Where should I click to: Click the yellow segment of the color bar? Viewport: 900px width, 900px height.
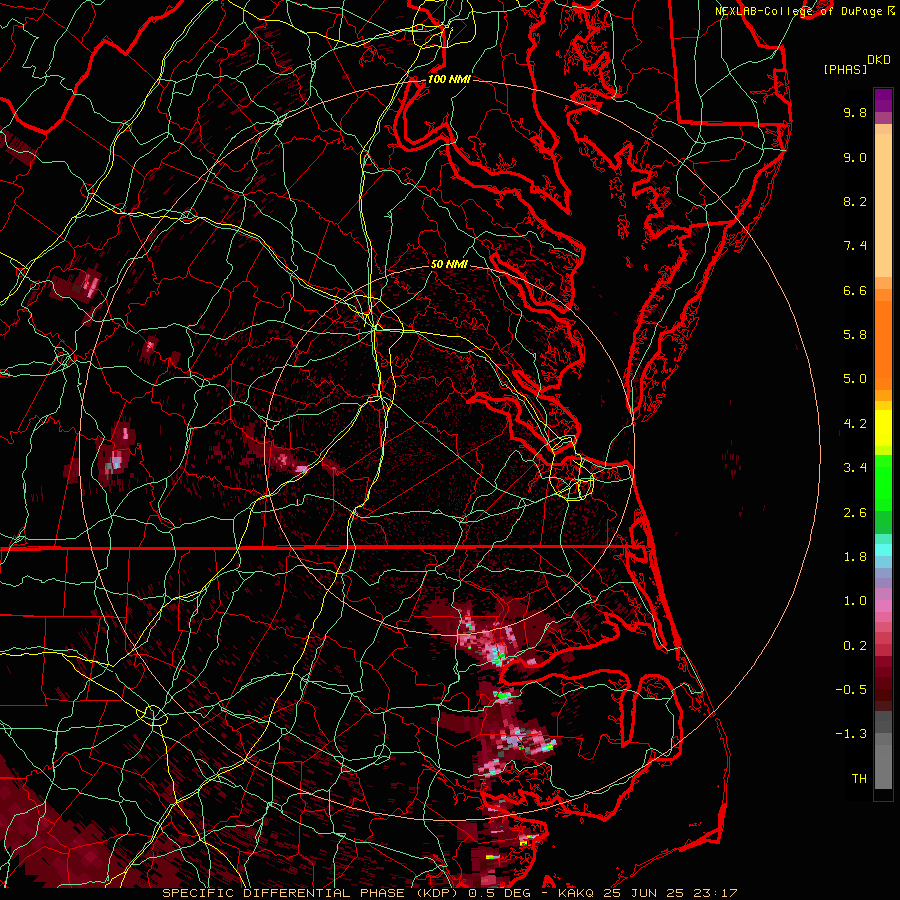(883, 428)
